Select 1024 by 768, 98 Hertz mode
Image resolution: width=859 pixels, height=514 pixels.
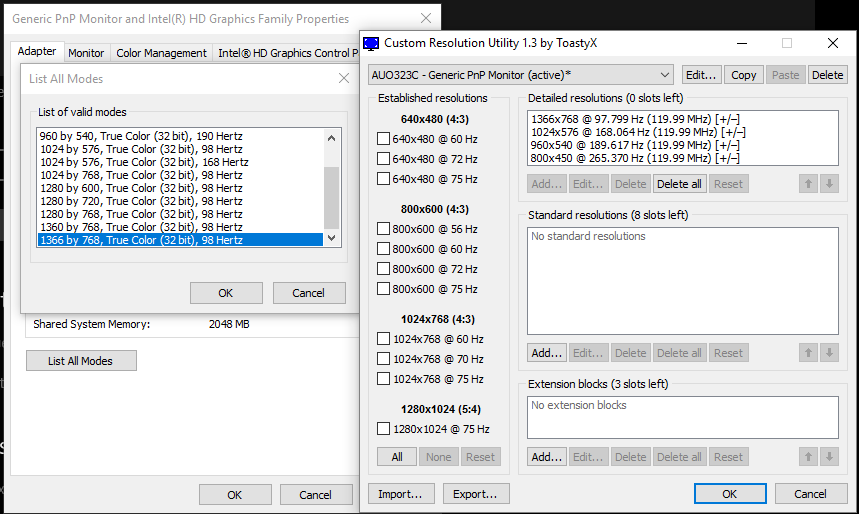coord(180,175)
